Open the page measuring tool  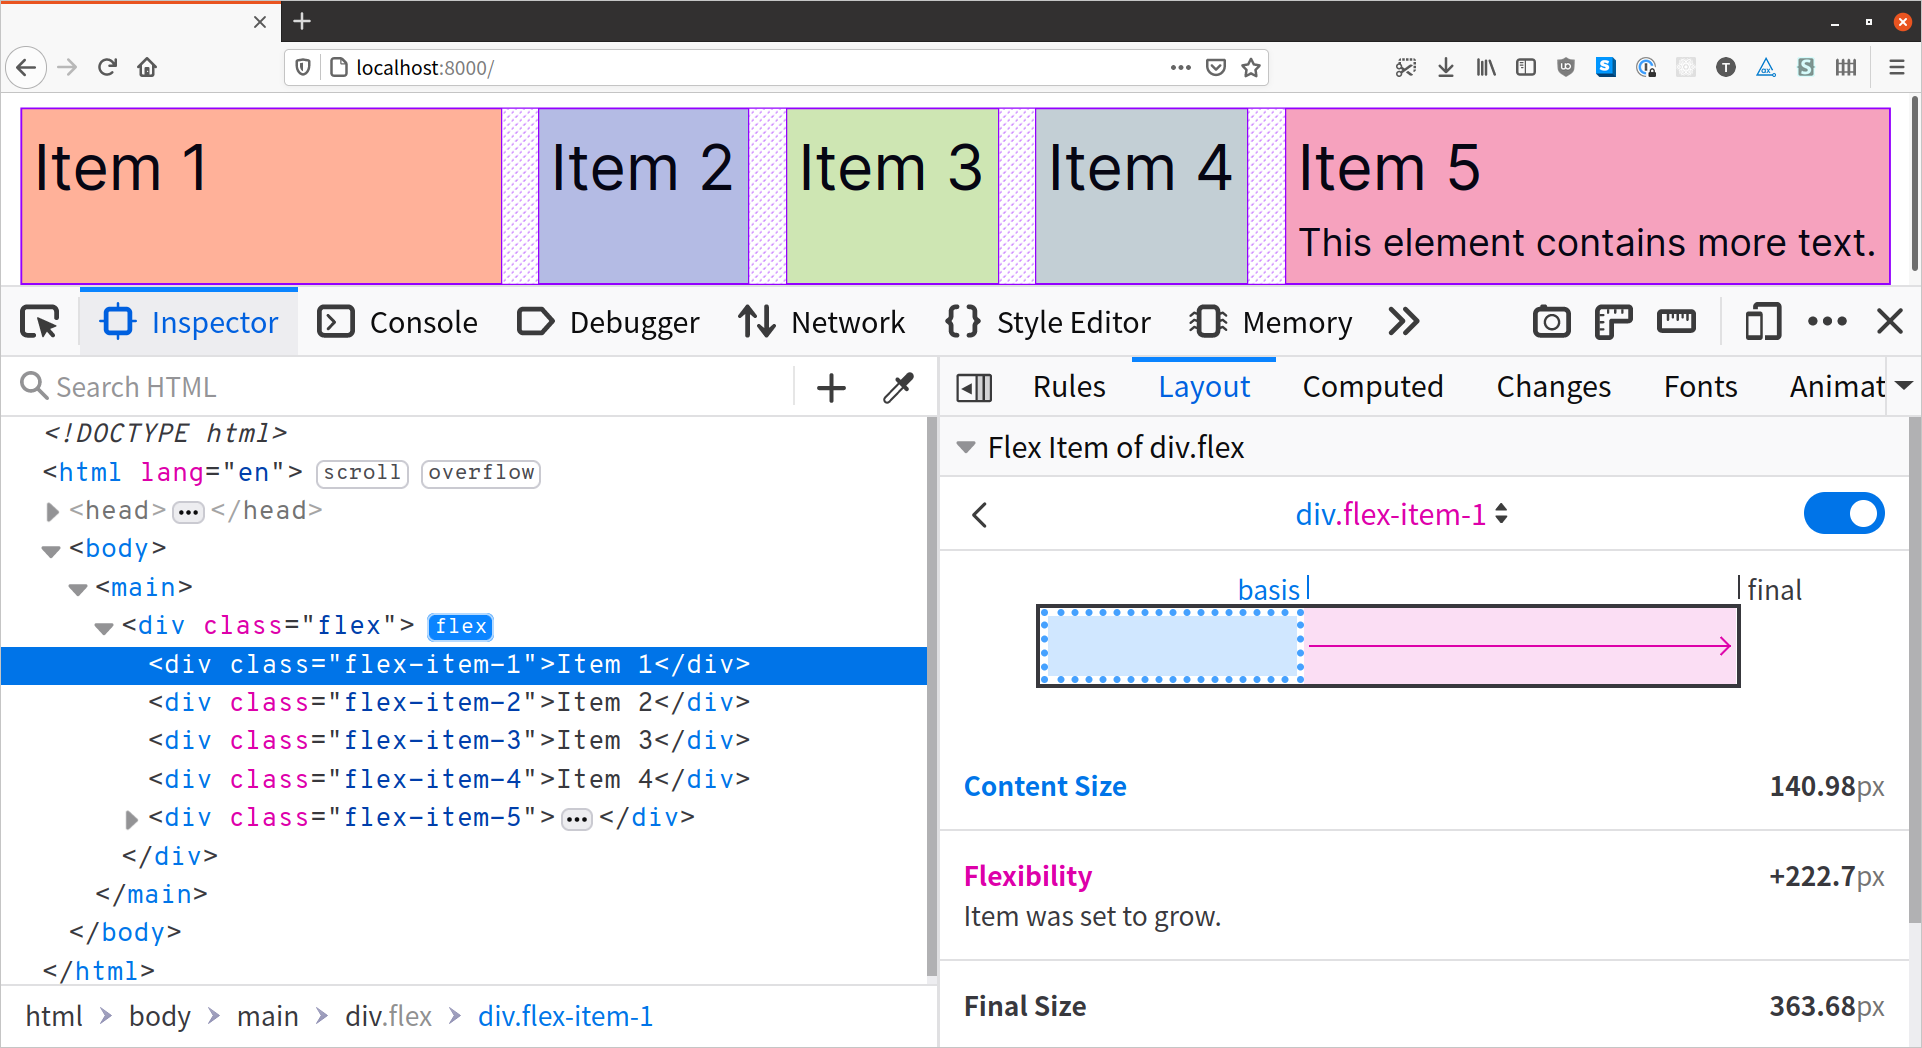(1675, 321)
